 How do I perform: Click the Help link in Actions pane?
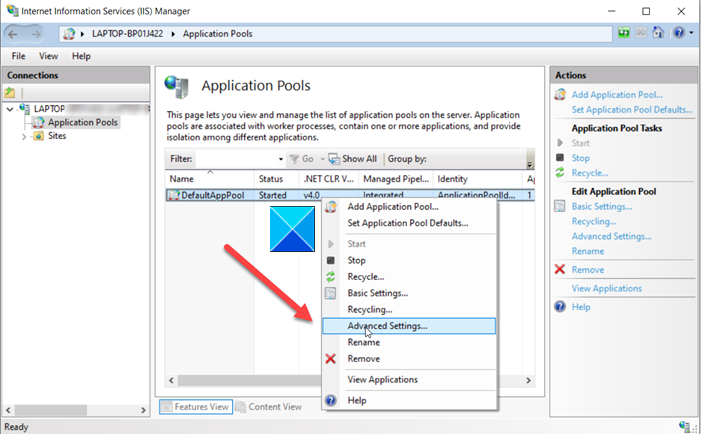pyautogui.click(x=581, y=307)
